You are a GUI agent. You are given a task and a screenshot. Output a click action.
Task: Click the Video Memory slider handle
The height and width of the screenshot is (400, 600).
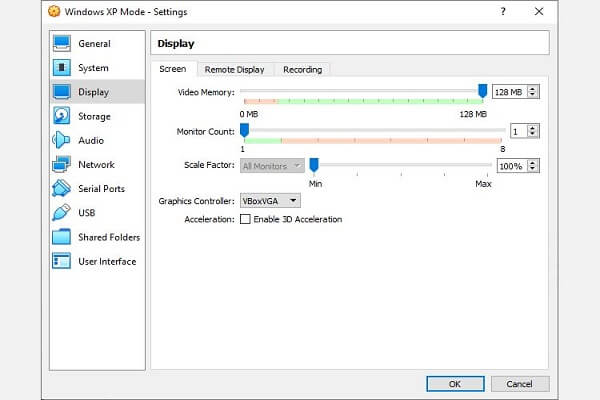(x=483, y=91)
